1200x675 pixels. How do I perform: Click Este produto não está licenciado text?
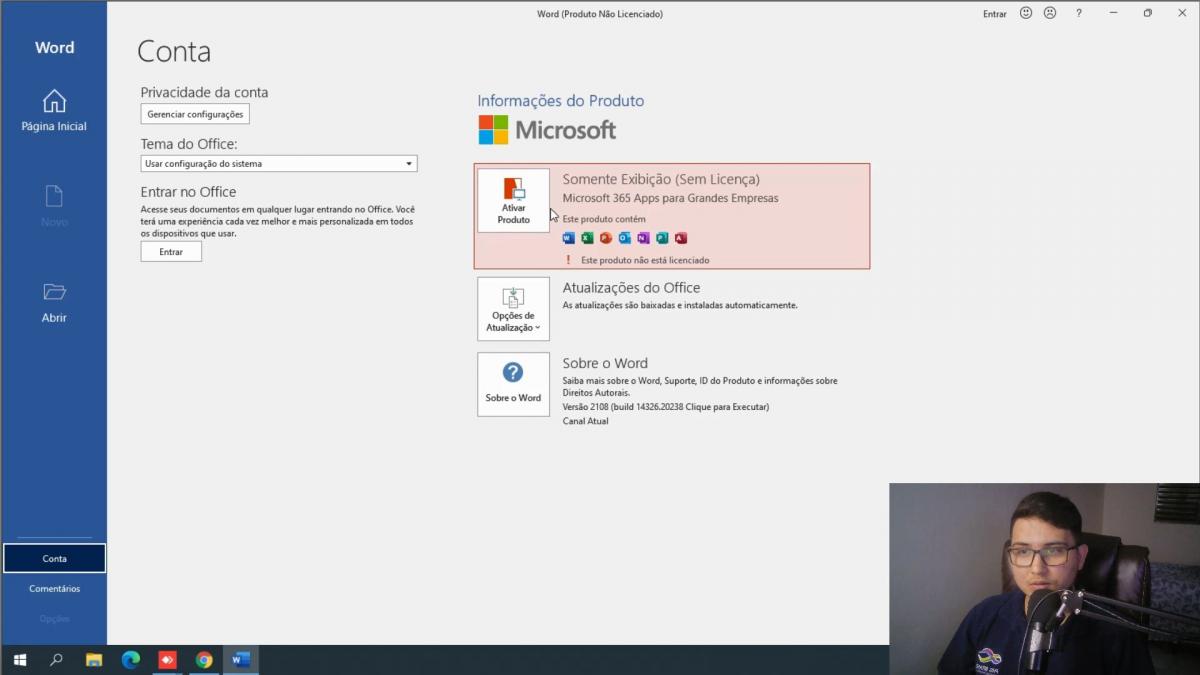point(645,260)
